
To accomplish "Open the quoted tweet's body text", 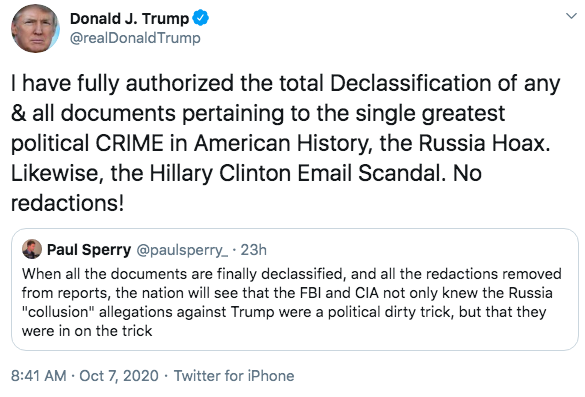I will 291,302.
